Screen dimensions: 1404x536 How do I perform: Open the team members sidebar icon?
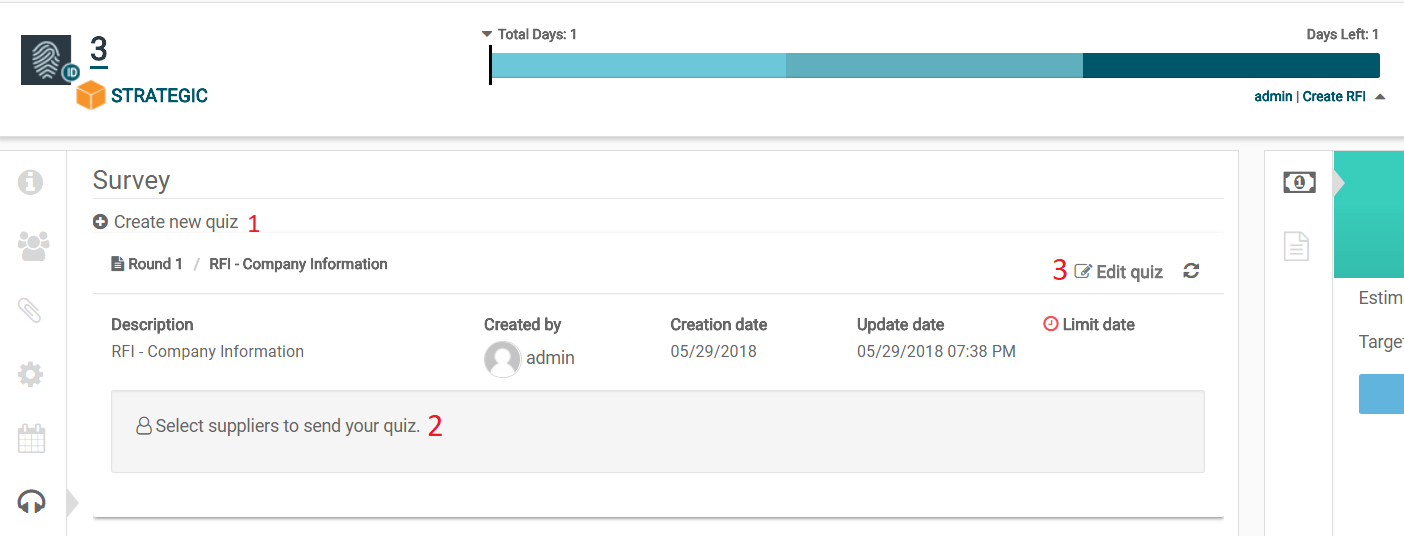coord(33,246)
